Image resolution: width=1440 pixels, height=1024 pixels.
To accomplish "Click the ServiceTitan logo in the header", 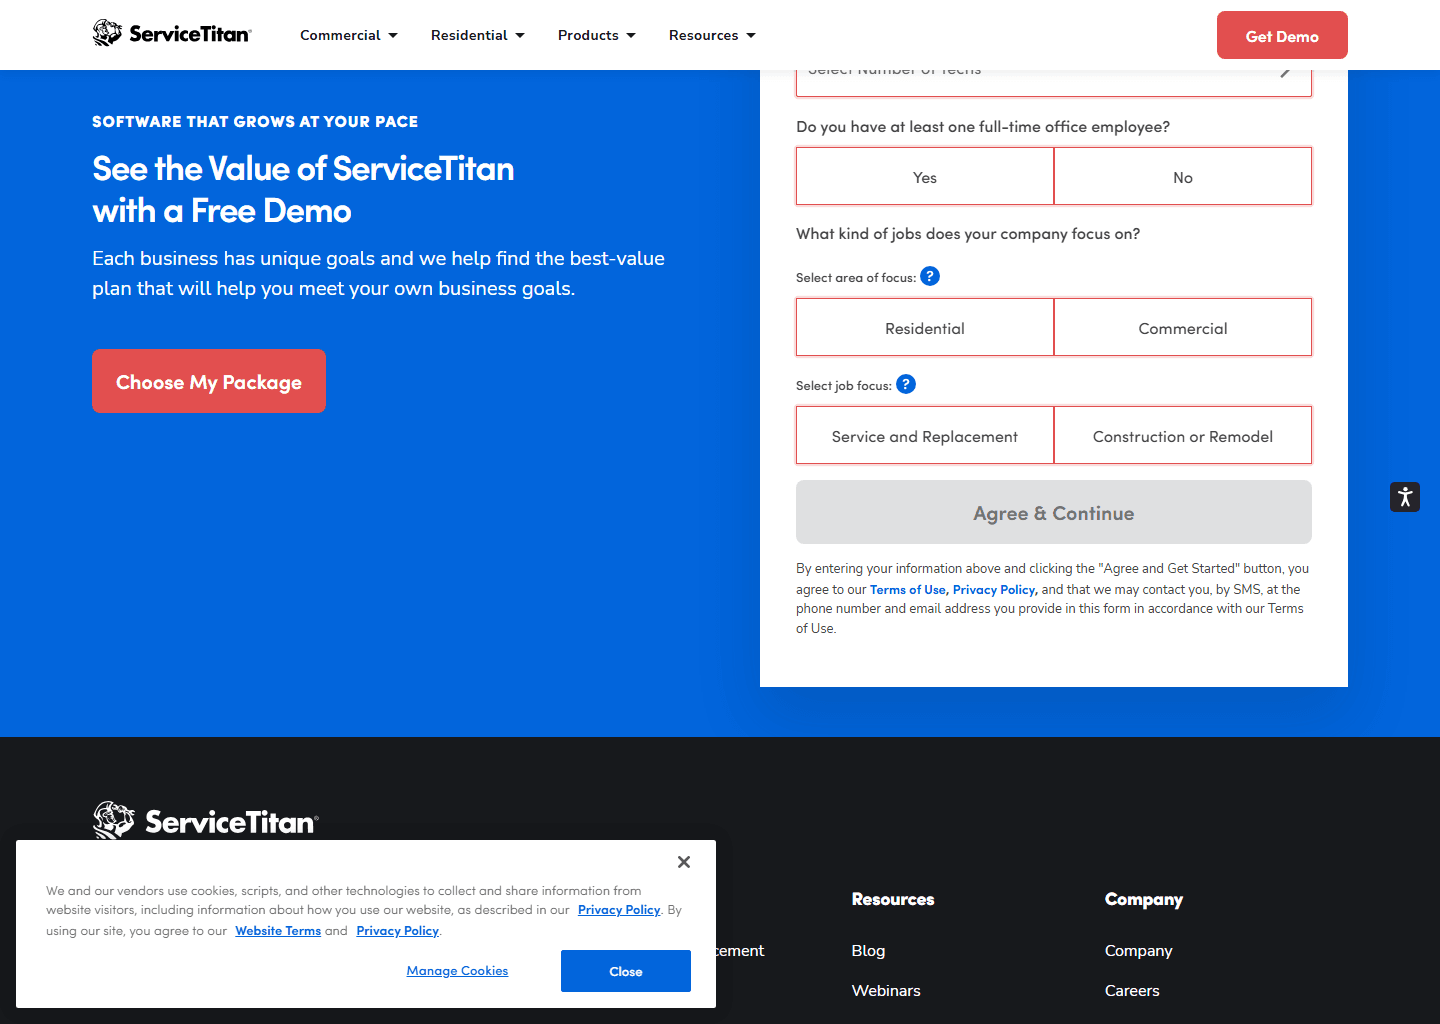I will 172,34.
